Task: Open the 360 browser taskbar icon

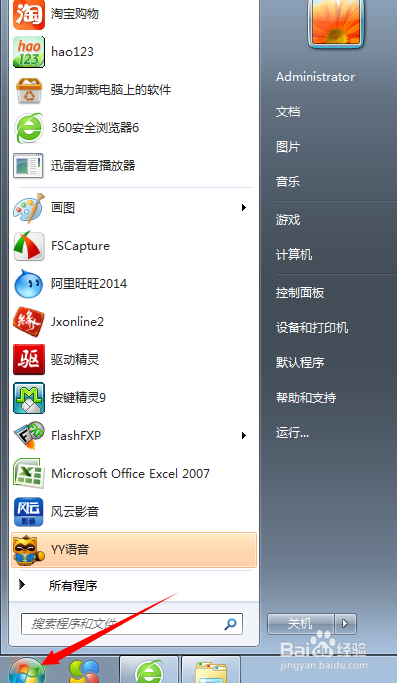Action: click(149, 671)
